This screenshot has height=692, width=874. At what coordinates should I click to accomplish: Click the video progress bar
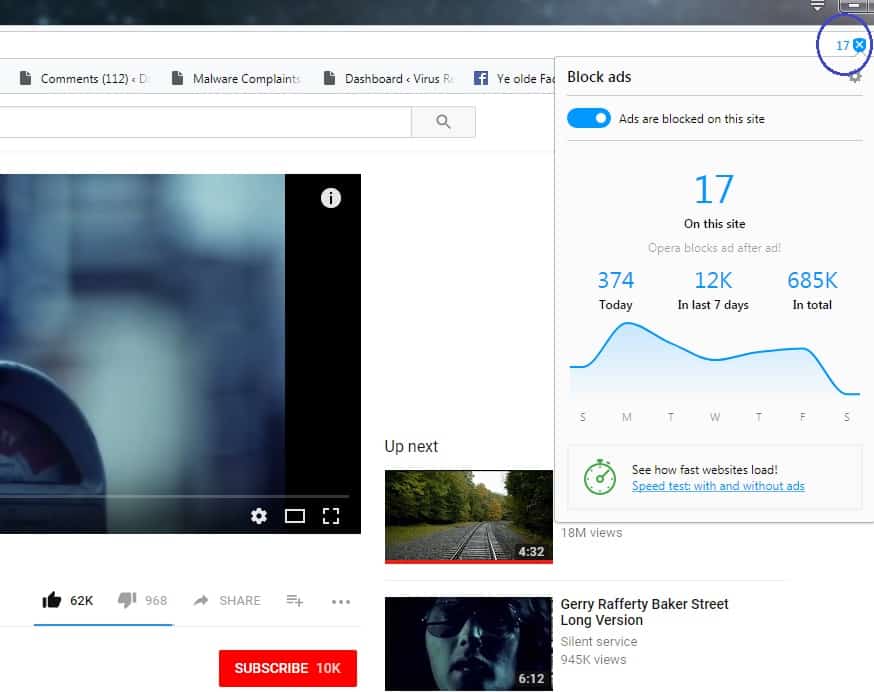(174, 496)
